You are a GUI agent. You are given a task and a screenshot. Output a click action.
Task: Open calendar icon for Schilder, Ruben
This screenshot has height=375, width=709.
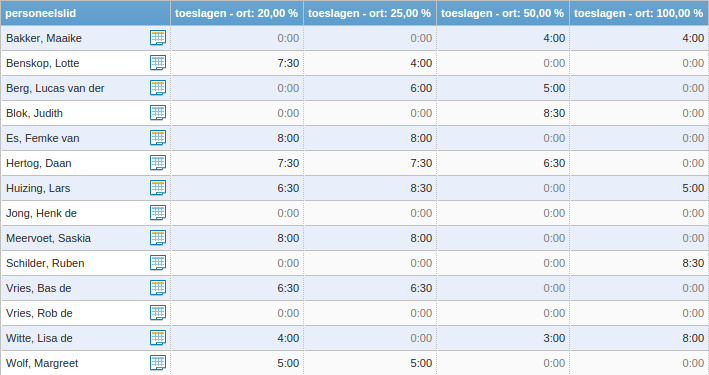pos(158,263)
